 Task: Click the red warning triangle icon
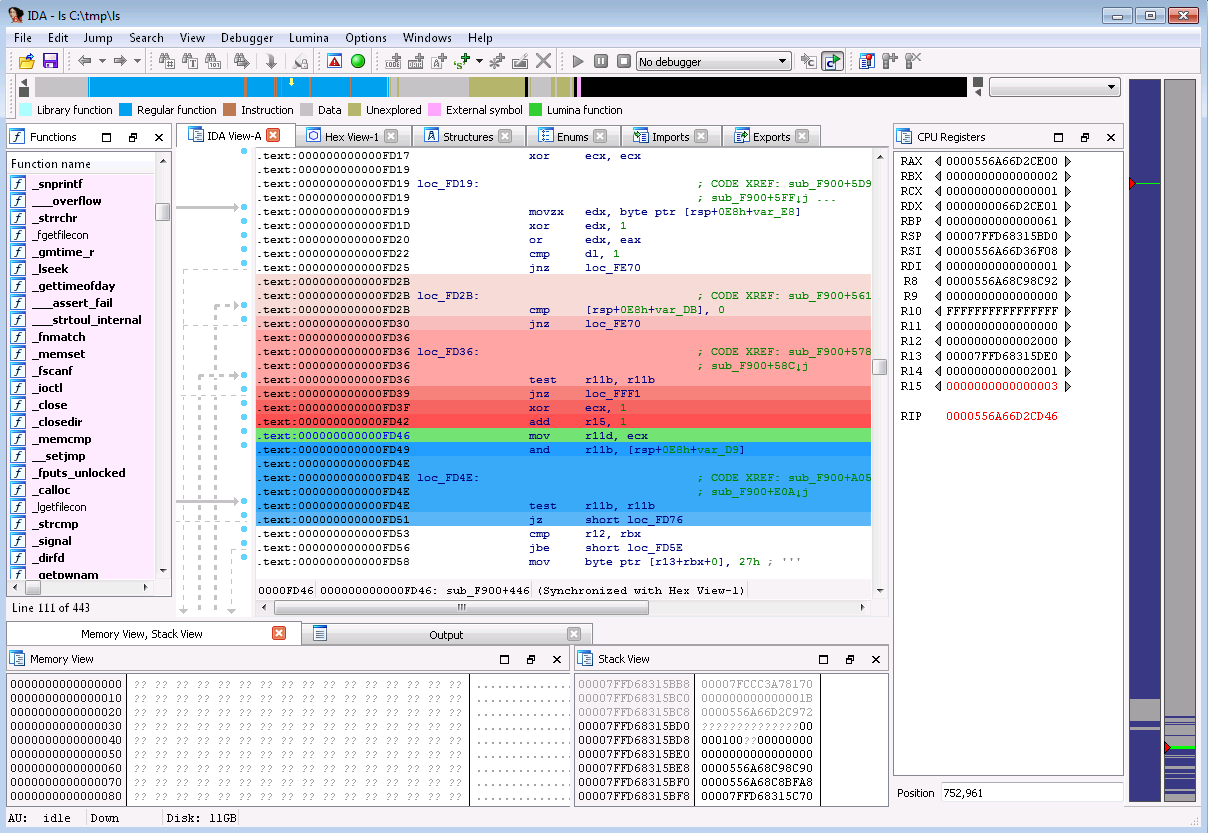tap(334, 61)
